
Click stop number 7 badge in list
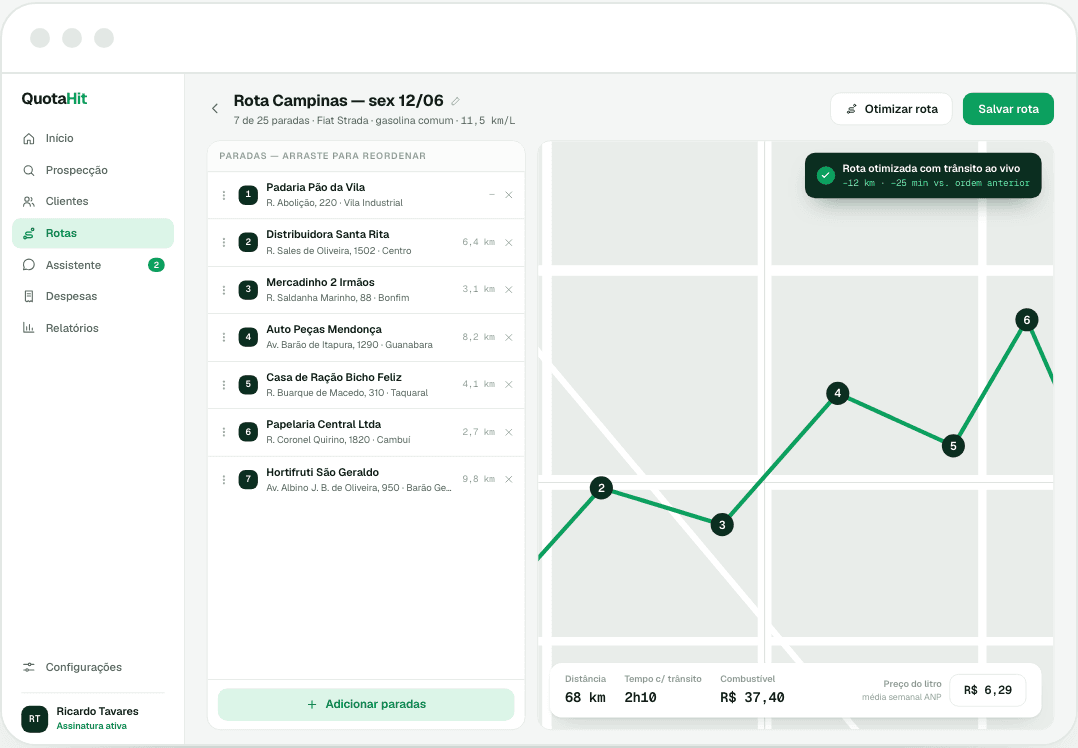[x=248, y=479]
